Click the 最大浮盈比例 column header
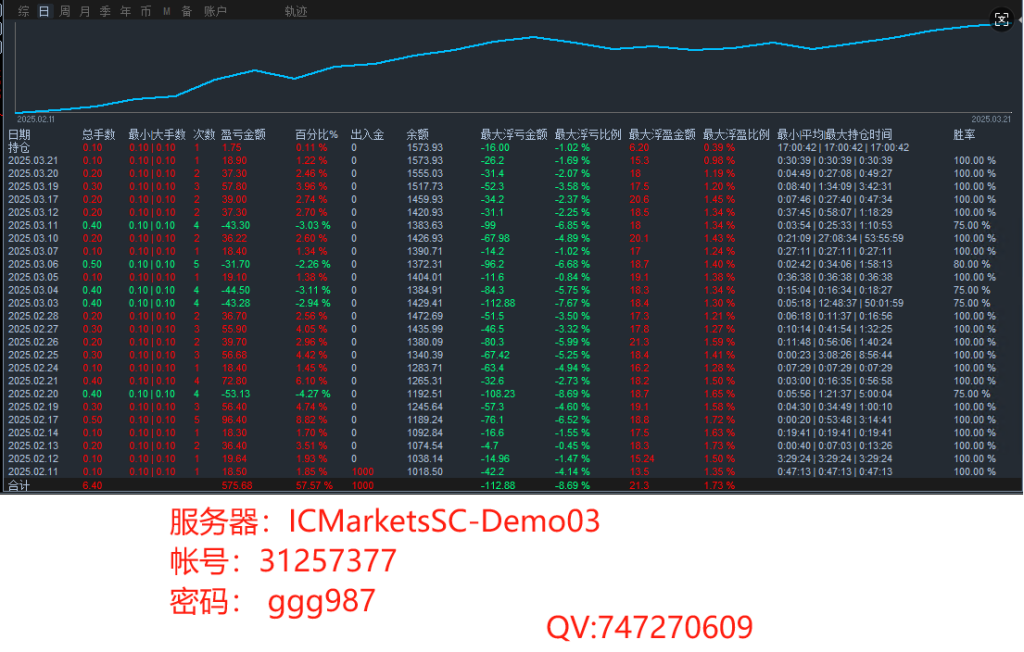 point(736,135)
